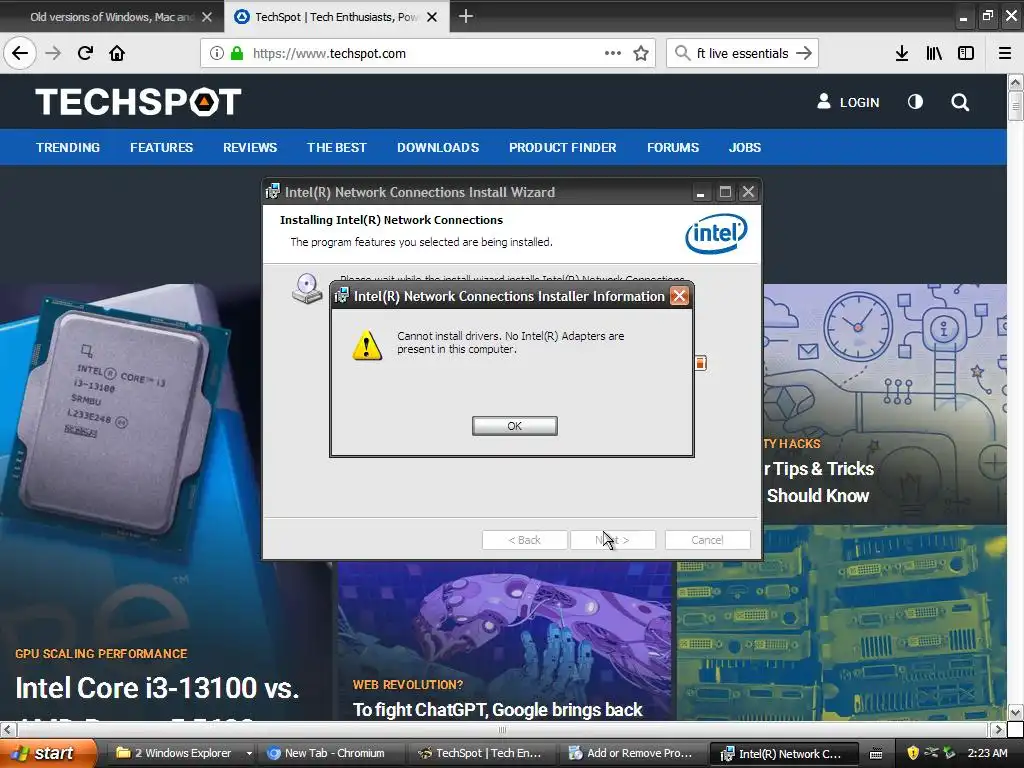Screen dimensions: 1024x768
Task: Open the Tips & Tricks article headline
Action: point(820,482)
